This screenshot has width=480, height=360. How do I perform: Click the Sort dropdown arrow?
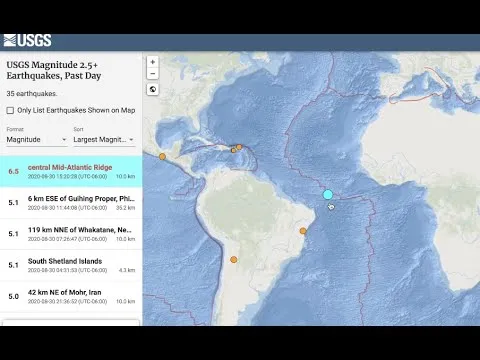pyautogui.click(x=131, y=140)
